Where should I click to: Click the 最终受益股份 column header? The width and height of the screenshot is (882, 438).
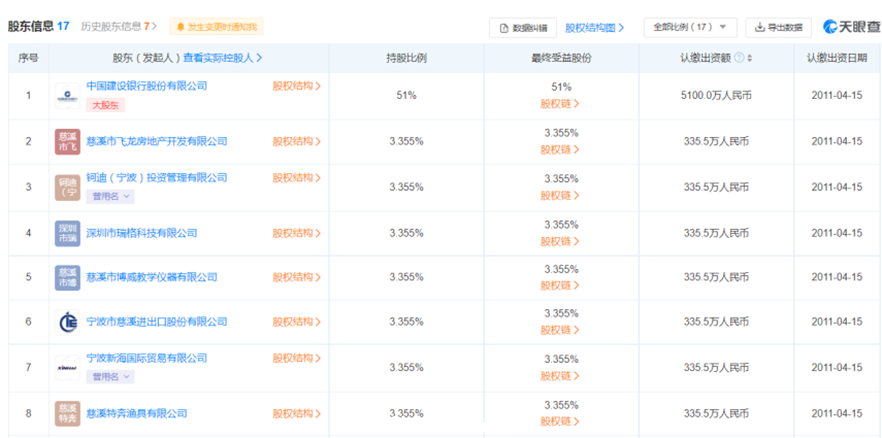tap(561, 58)
